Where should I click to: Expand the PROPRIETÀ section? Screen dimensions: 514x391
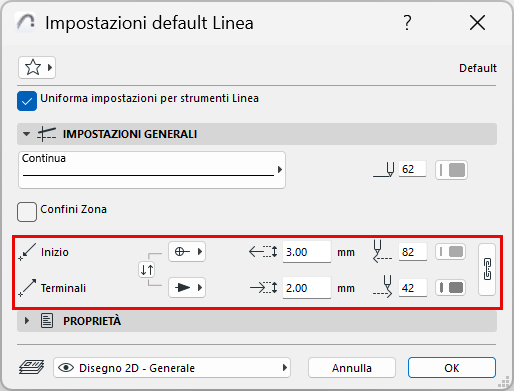coord(27,321)
